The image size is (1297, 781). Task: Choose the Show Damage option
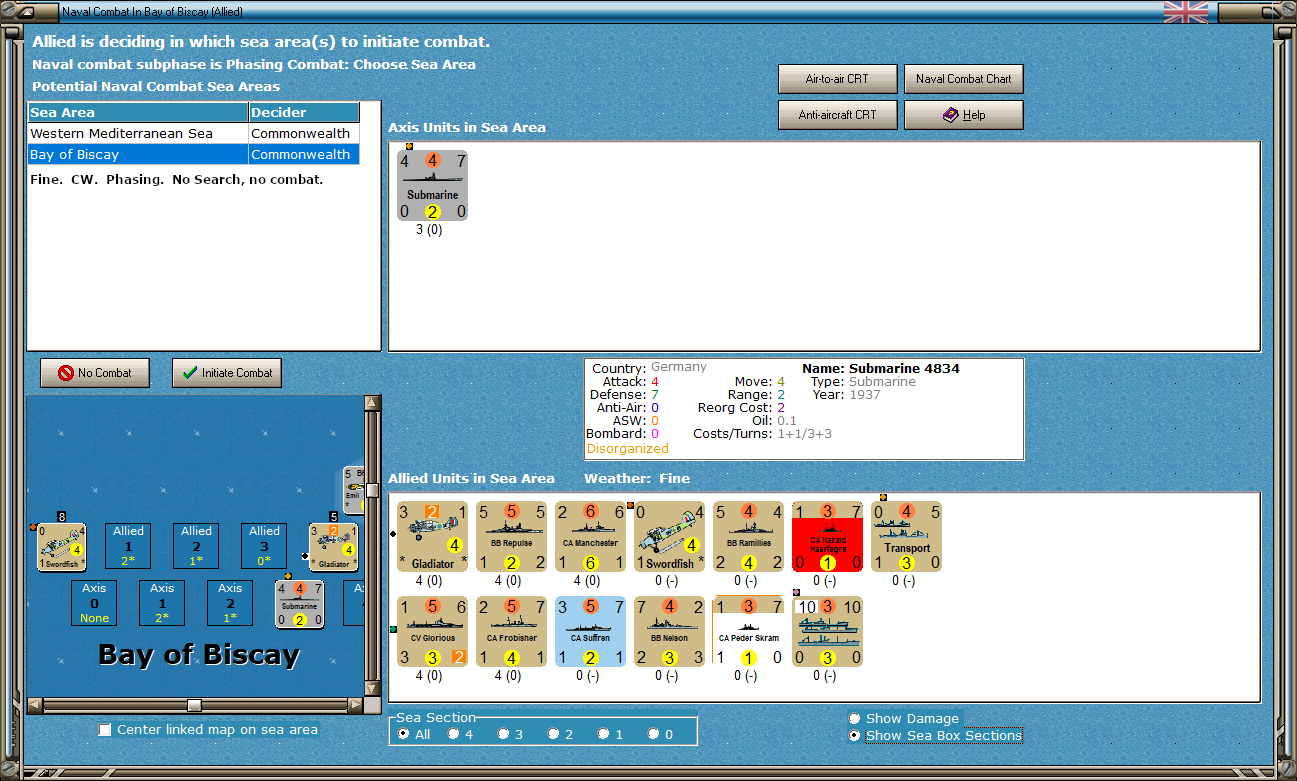click(x=904, y=718)
